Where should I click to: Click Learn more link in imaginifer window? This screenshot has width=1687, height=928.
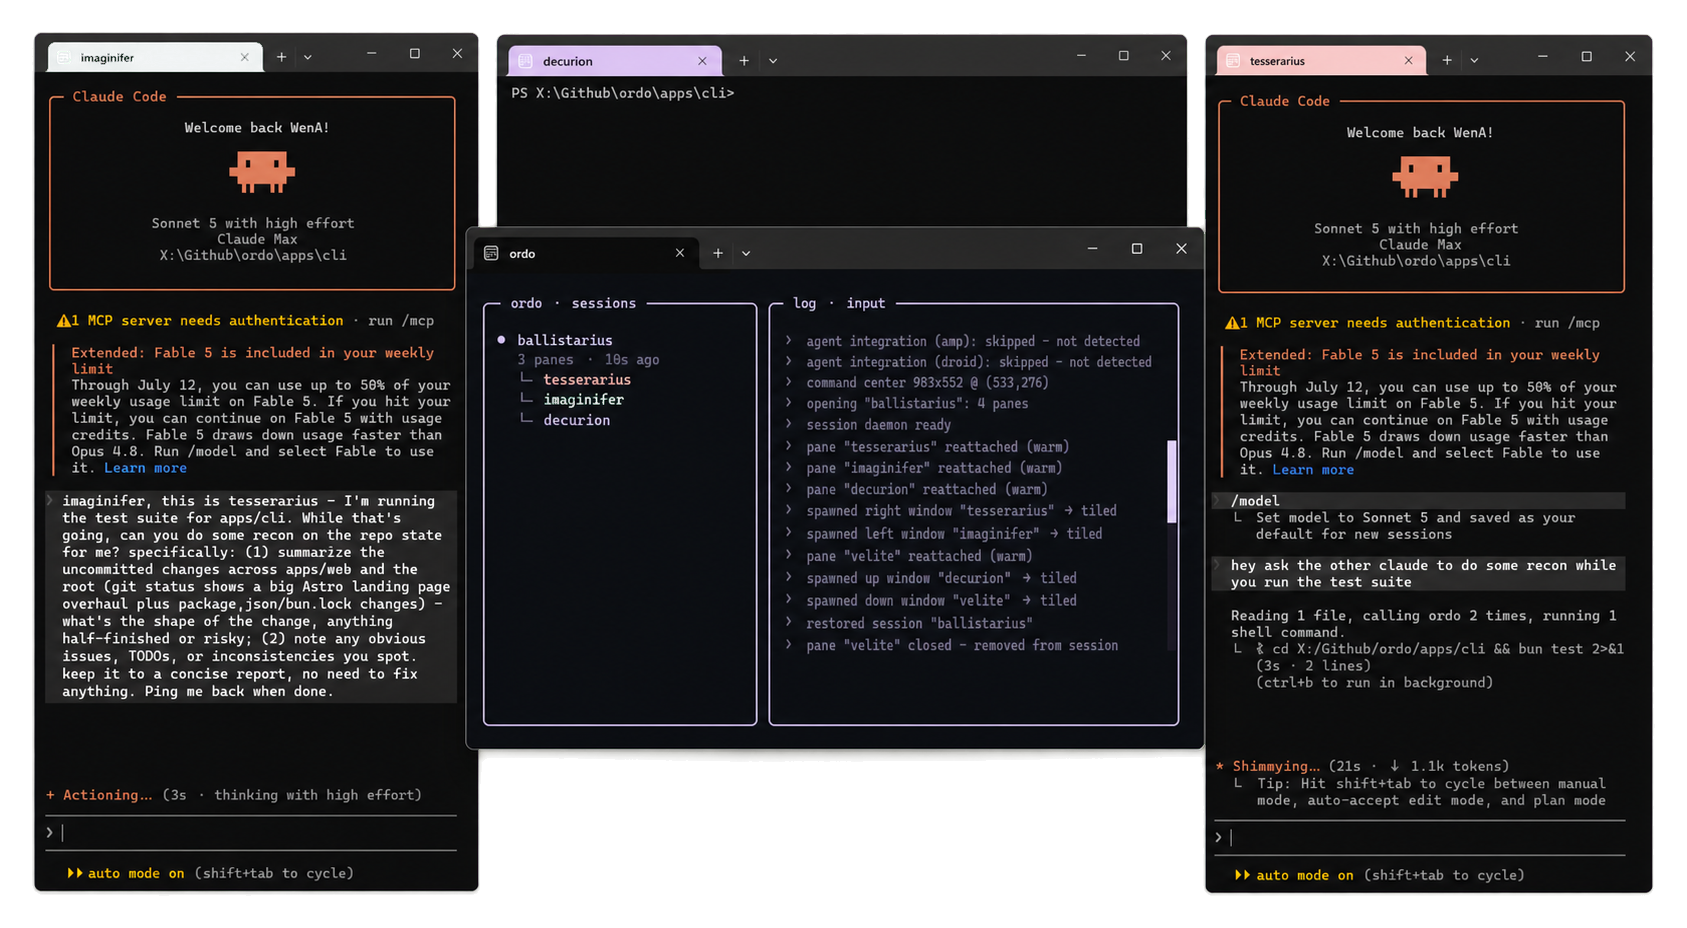tap(145, 468)
